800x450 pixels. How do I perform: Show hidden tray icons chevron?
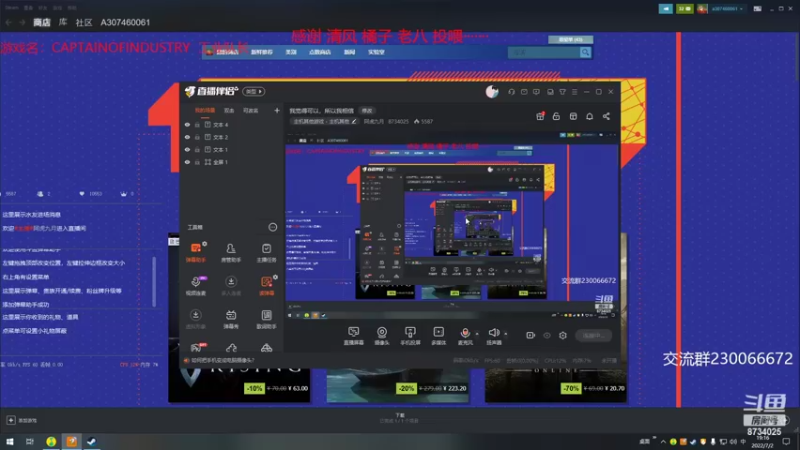[x=663, y=442]
